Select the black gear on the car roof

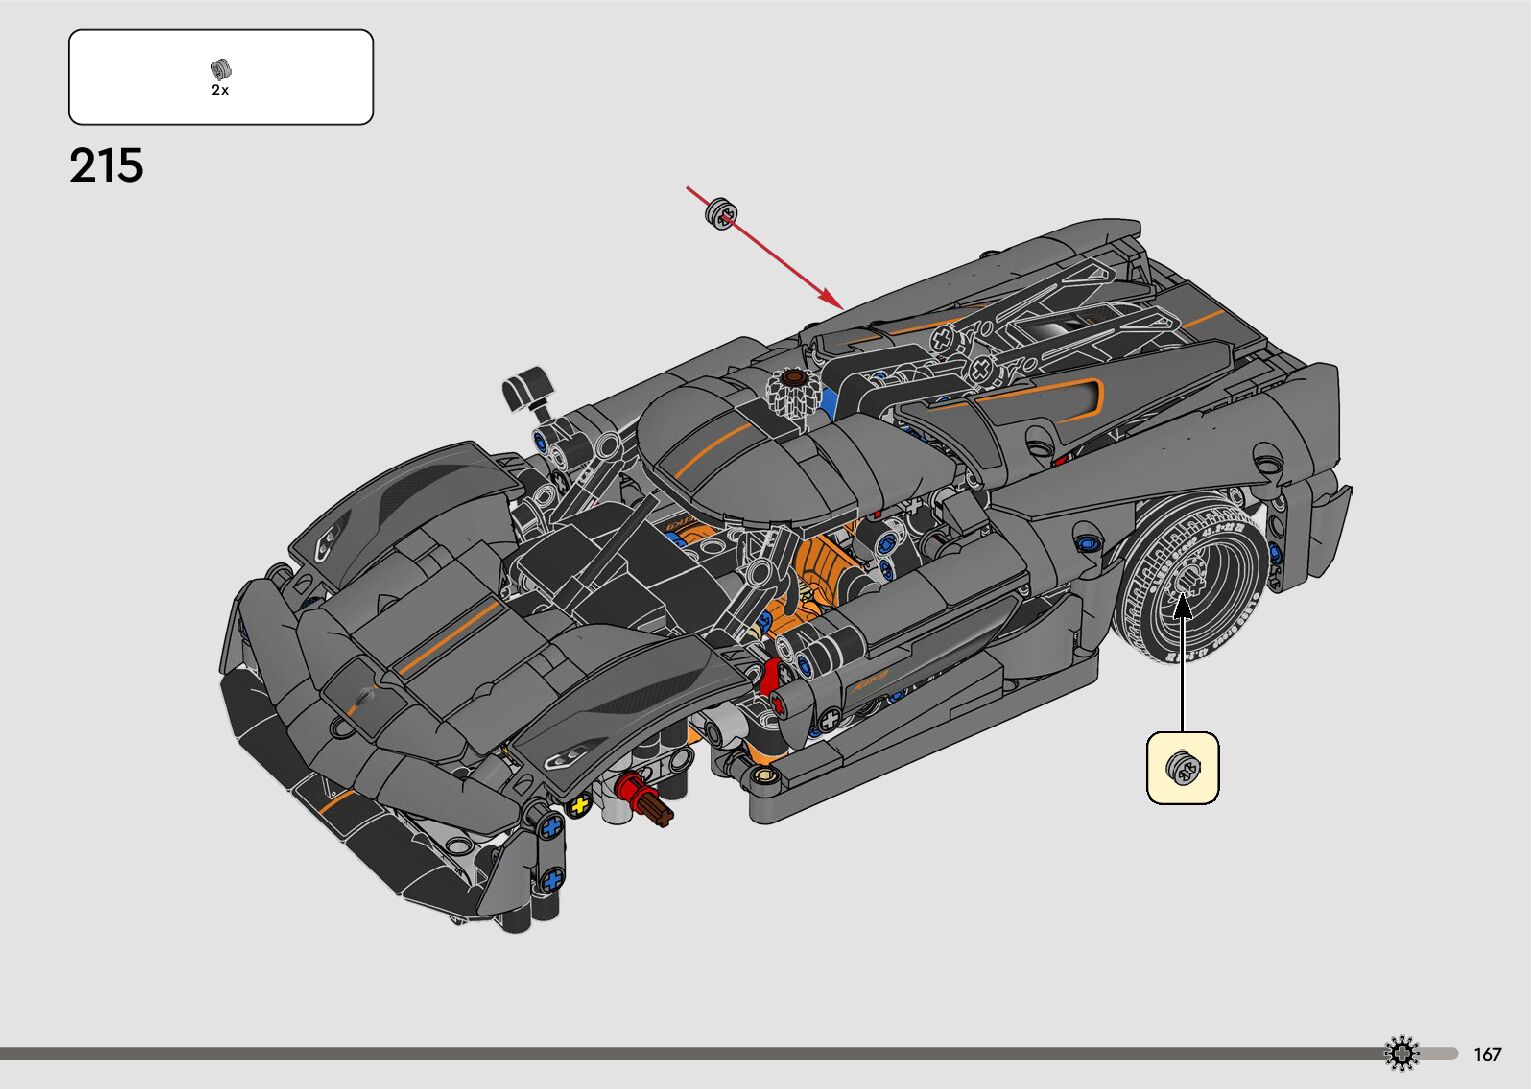point(793,393)
